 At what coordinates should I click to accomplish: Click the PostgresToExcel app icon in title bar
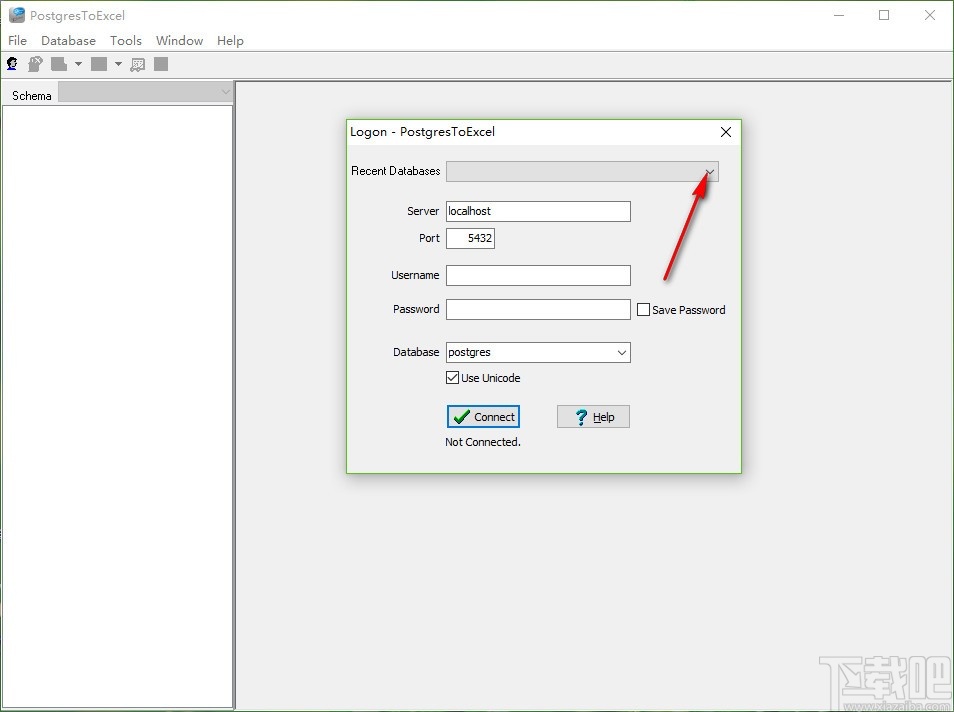(17, 15)
